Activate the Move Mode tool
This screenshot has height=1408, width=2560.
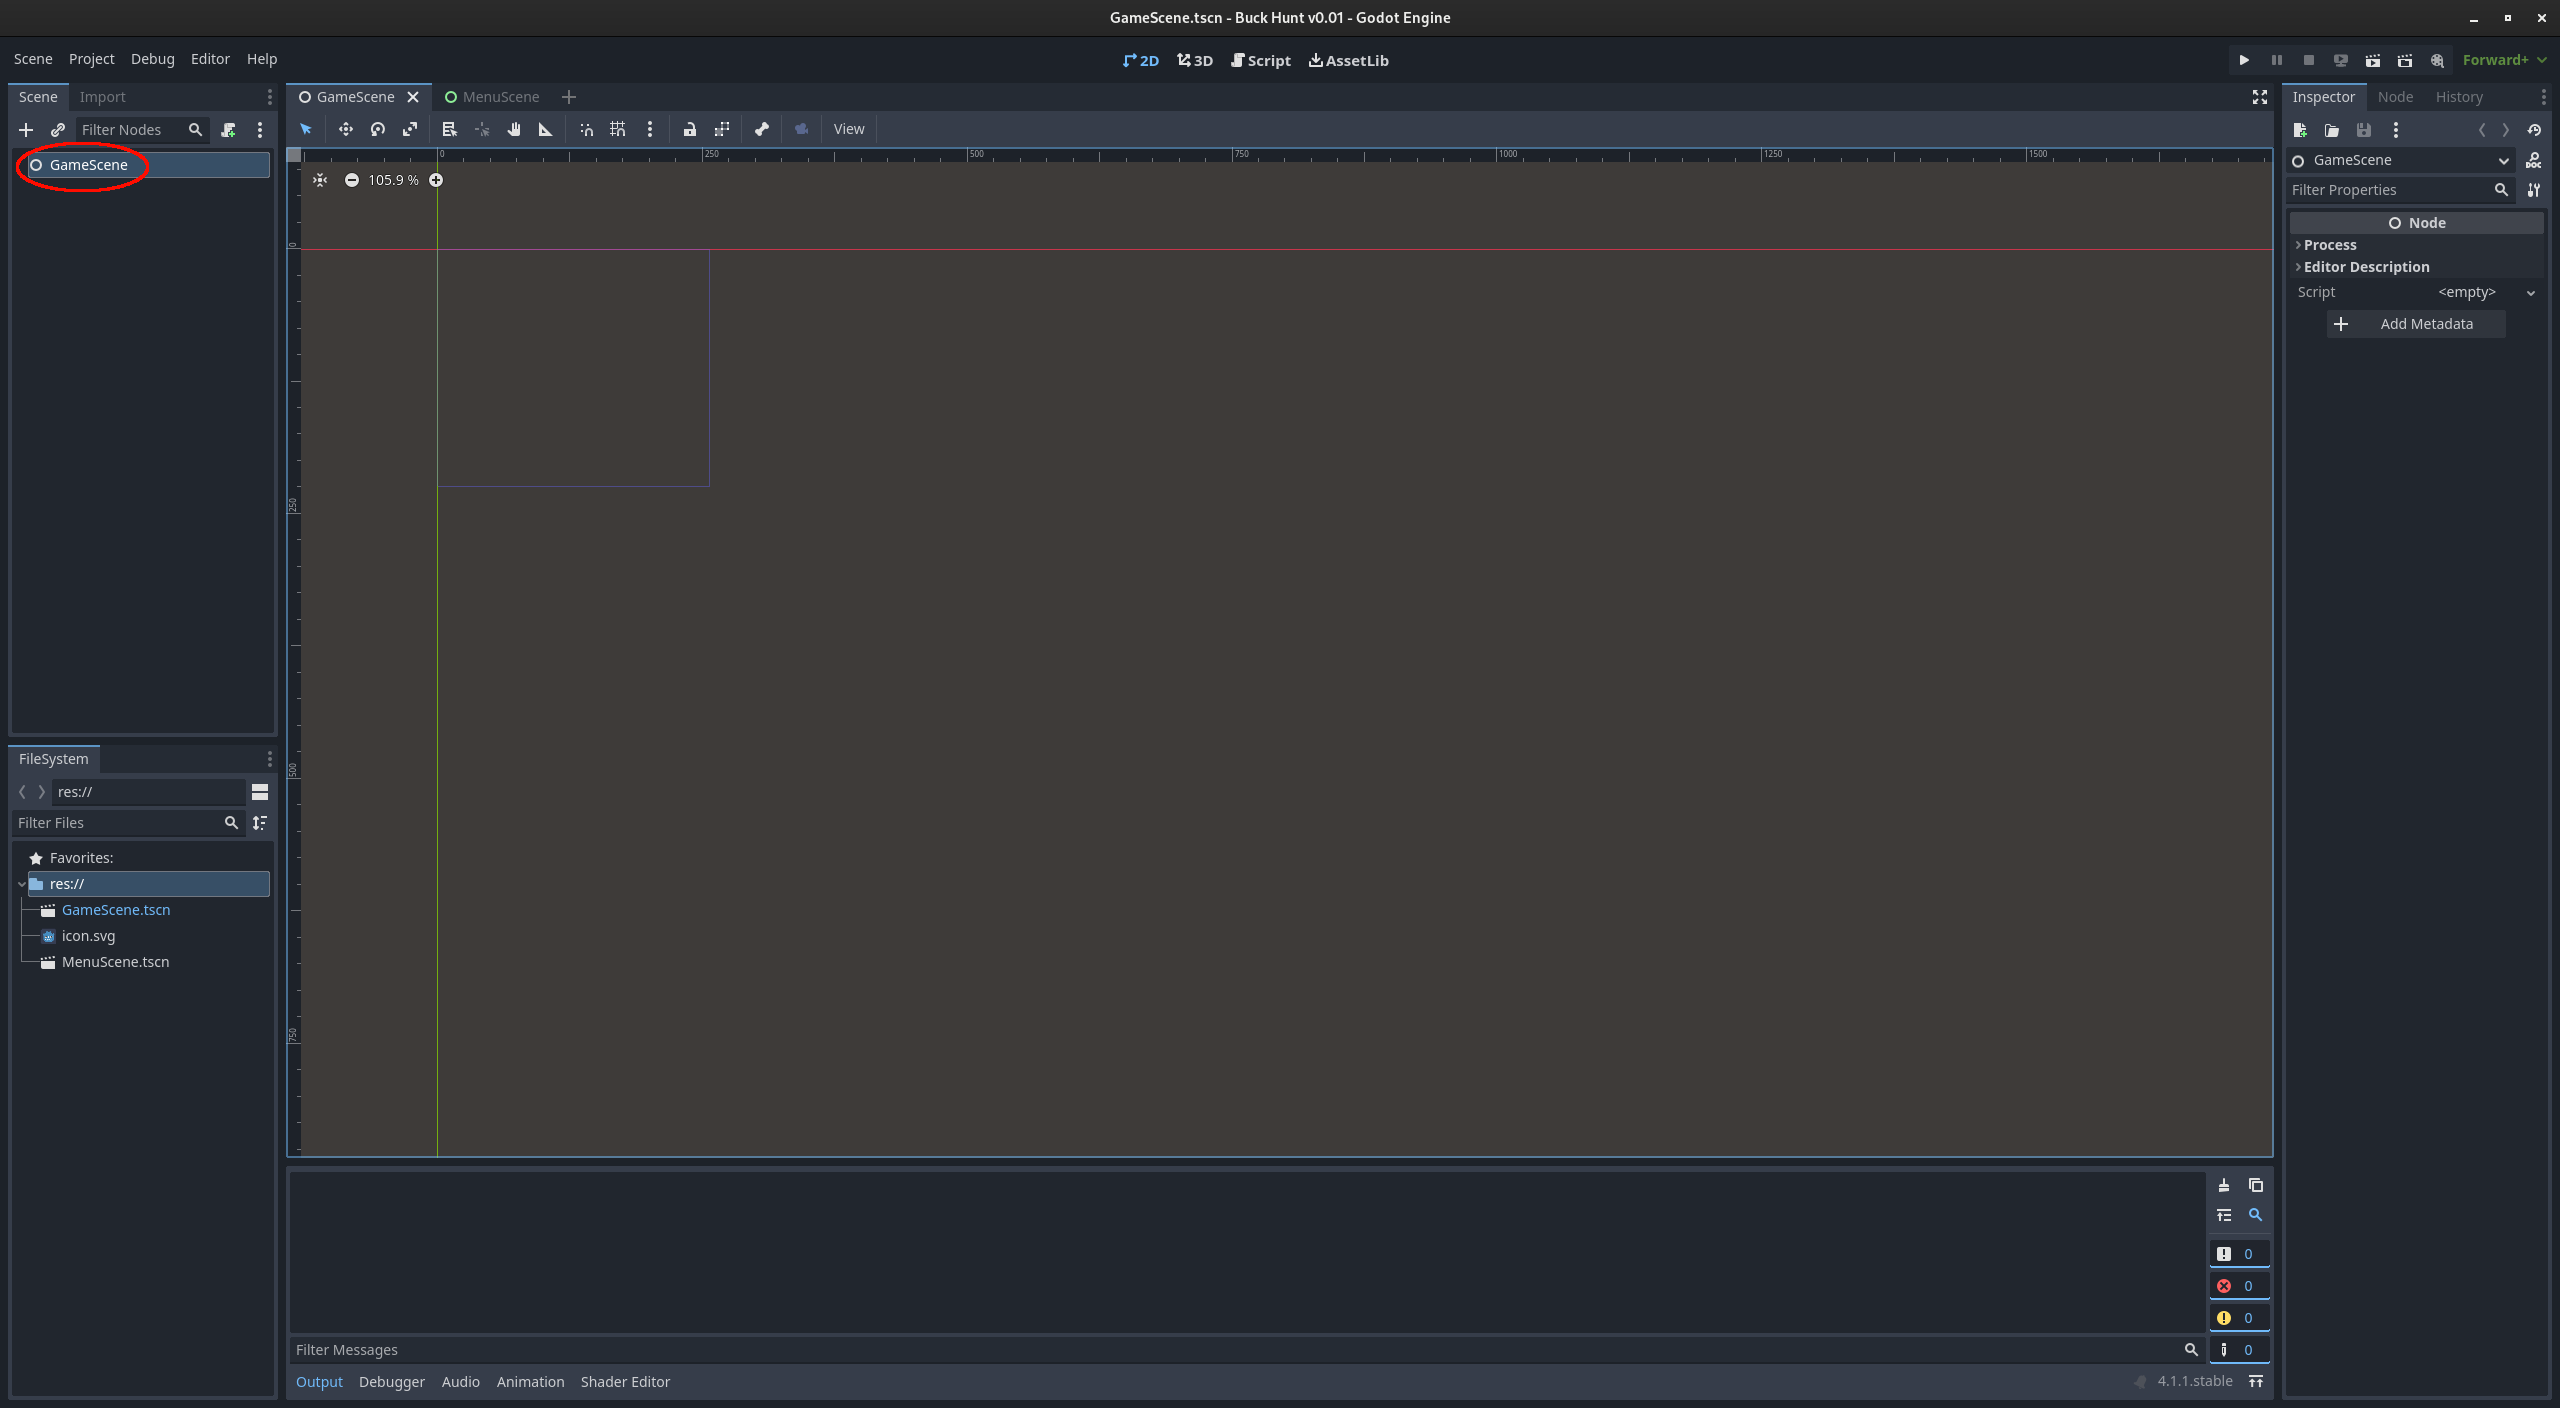click(345, 129)
